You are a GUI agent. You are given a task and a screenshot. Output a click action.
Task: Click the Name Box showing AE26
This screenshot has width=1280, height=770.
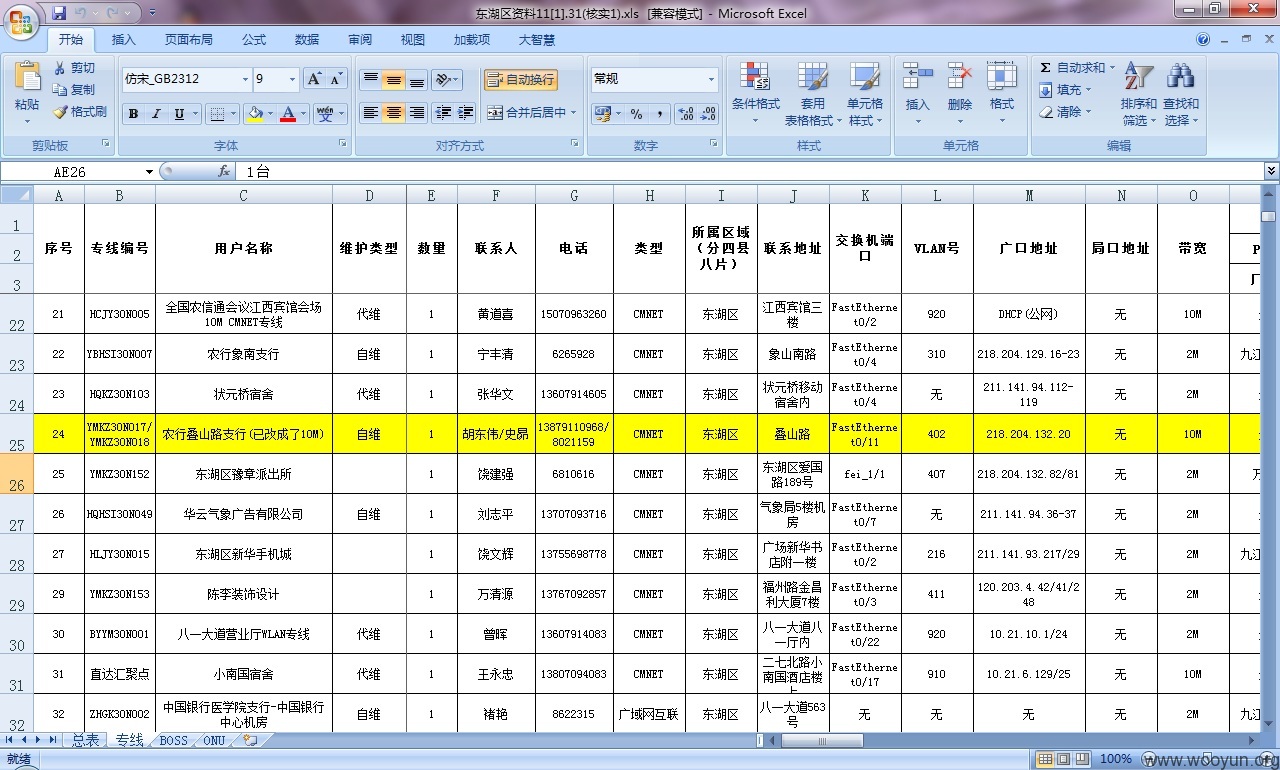tap(78, 172)
